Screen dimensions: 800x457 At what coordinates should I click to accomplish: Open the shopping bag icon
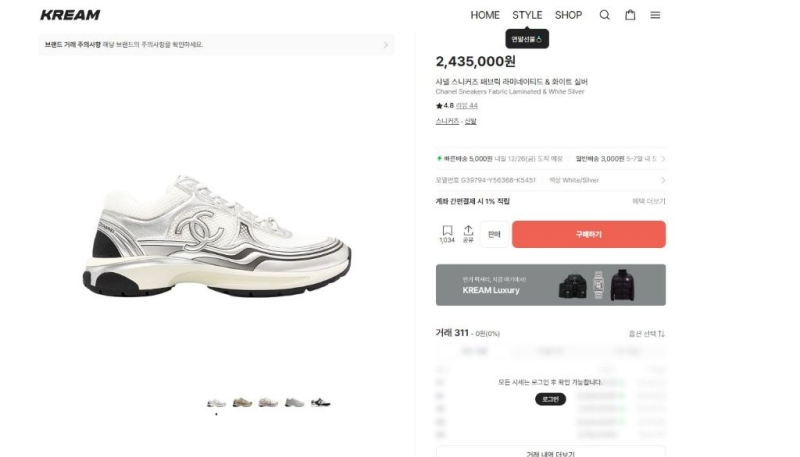(x=630, y=15)
